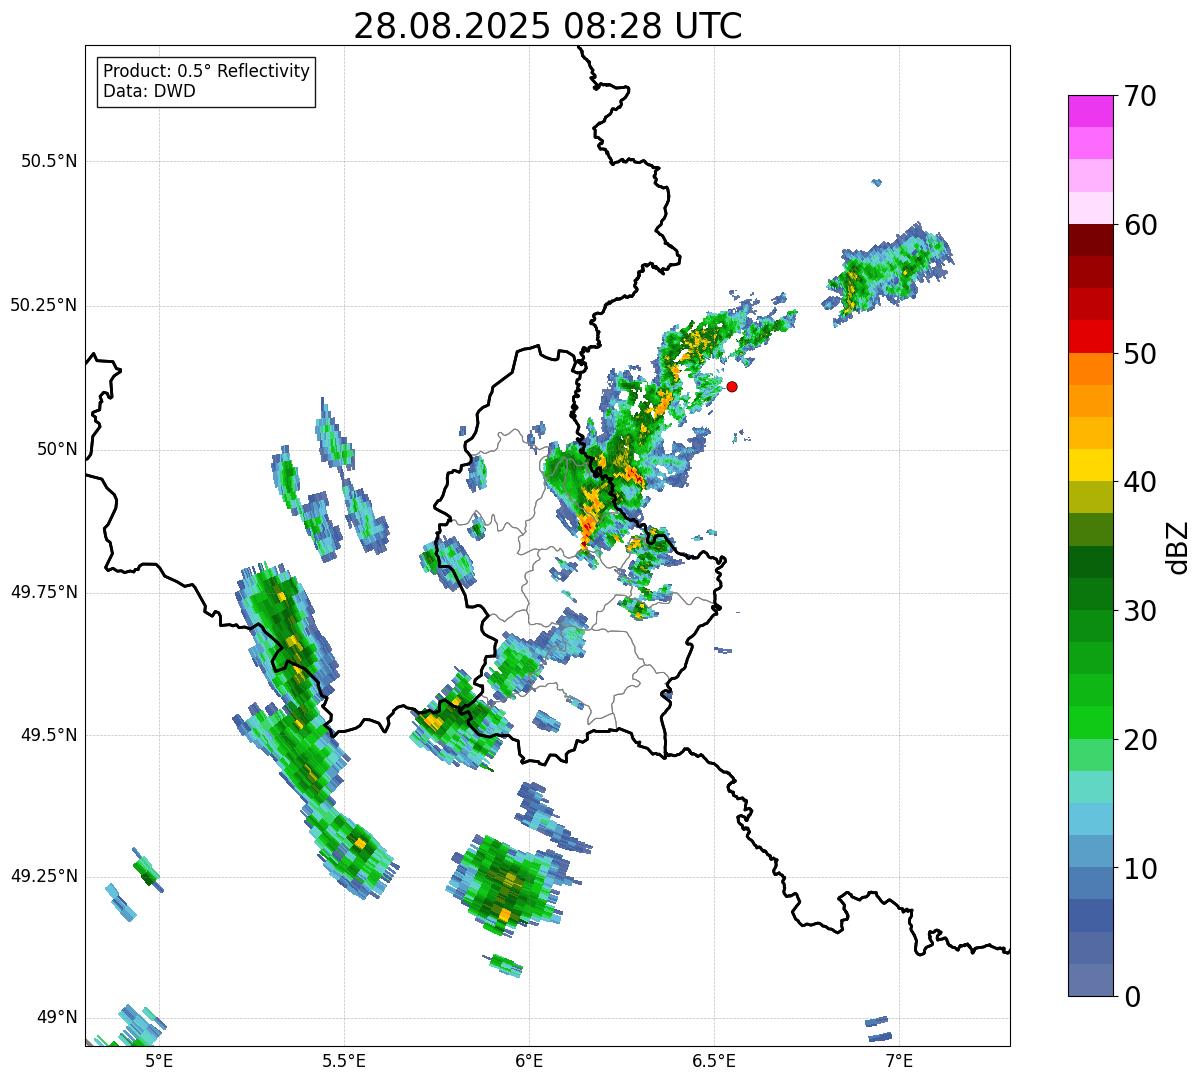
Task: Click the large echo blob south of 6°E
Action: 507,882
